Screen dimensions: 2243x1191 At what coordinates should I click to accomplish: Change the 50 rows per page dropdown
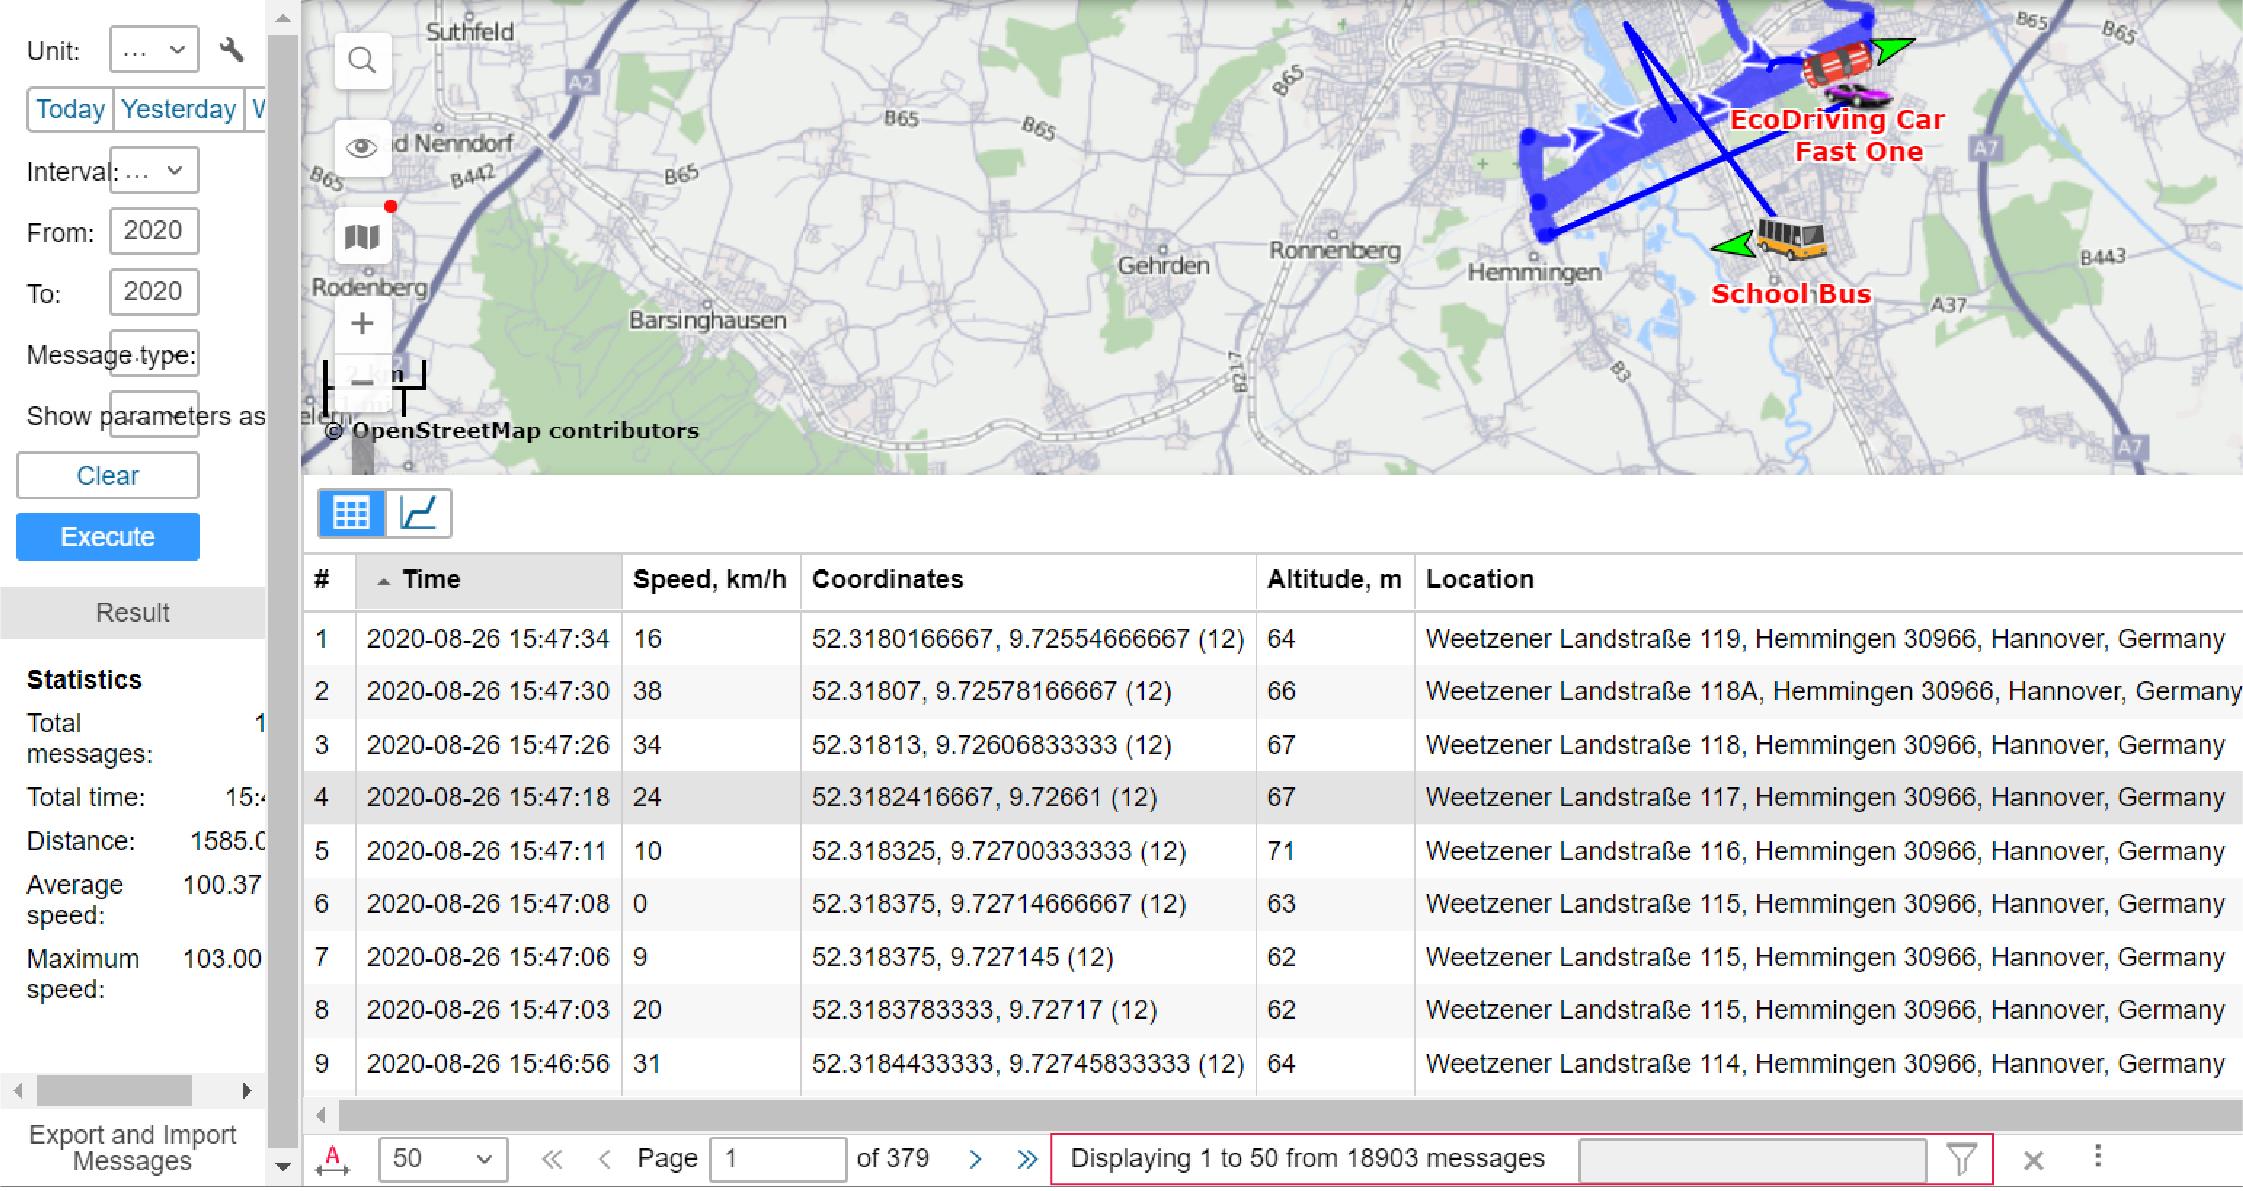click(x=442, y=1159)
